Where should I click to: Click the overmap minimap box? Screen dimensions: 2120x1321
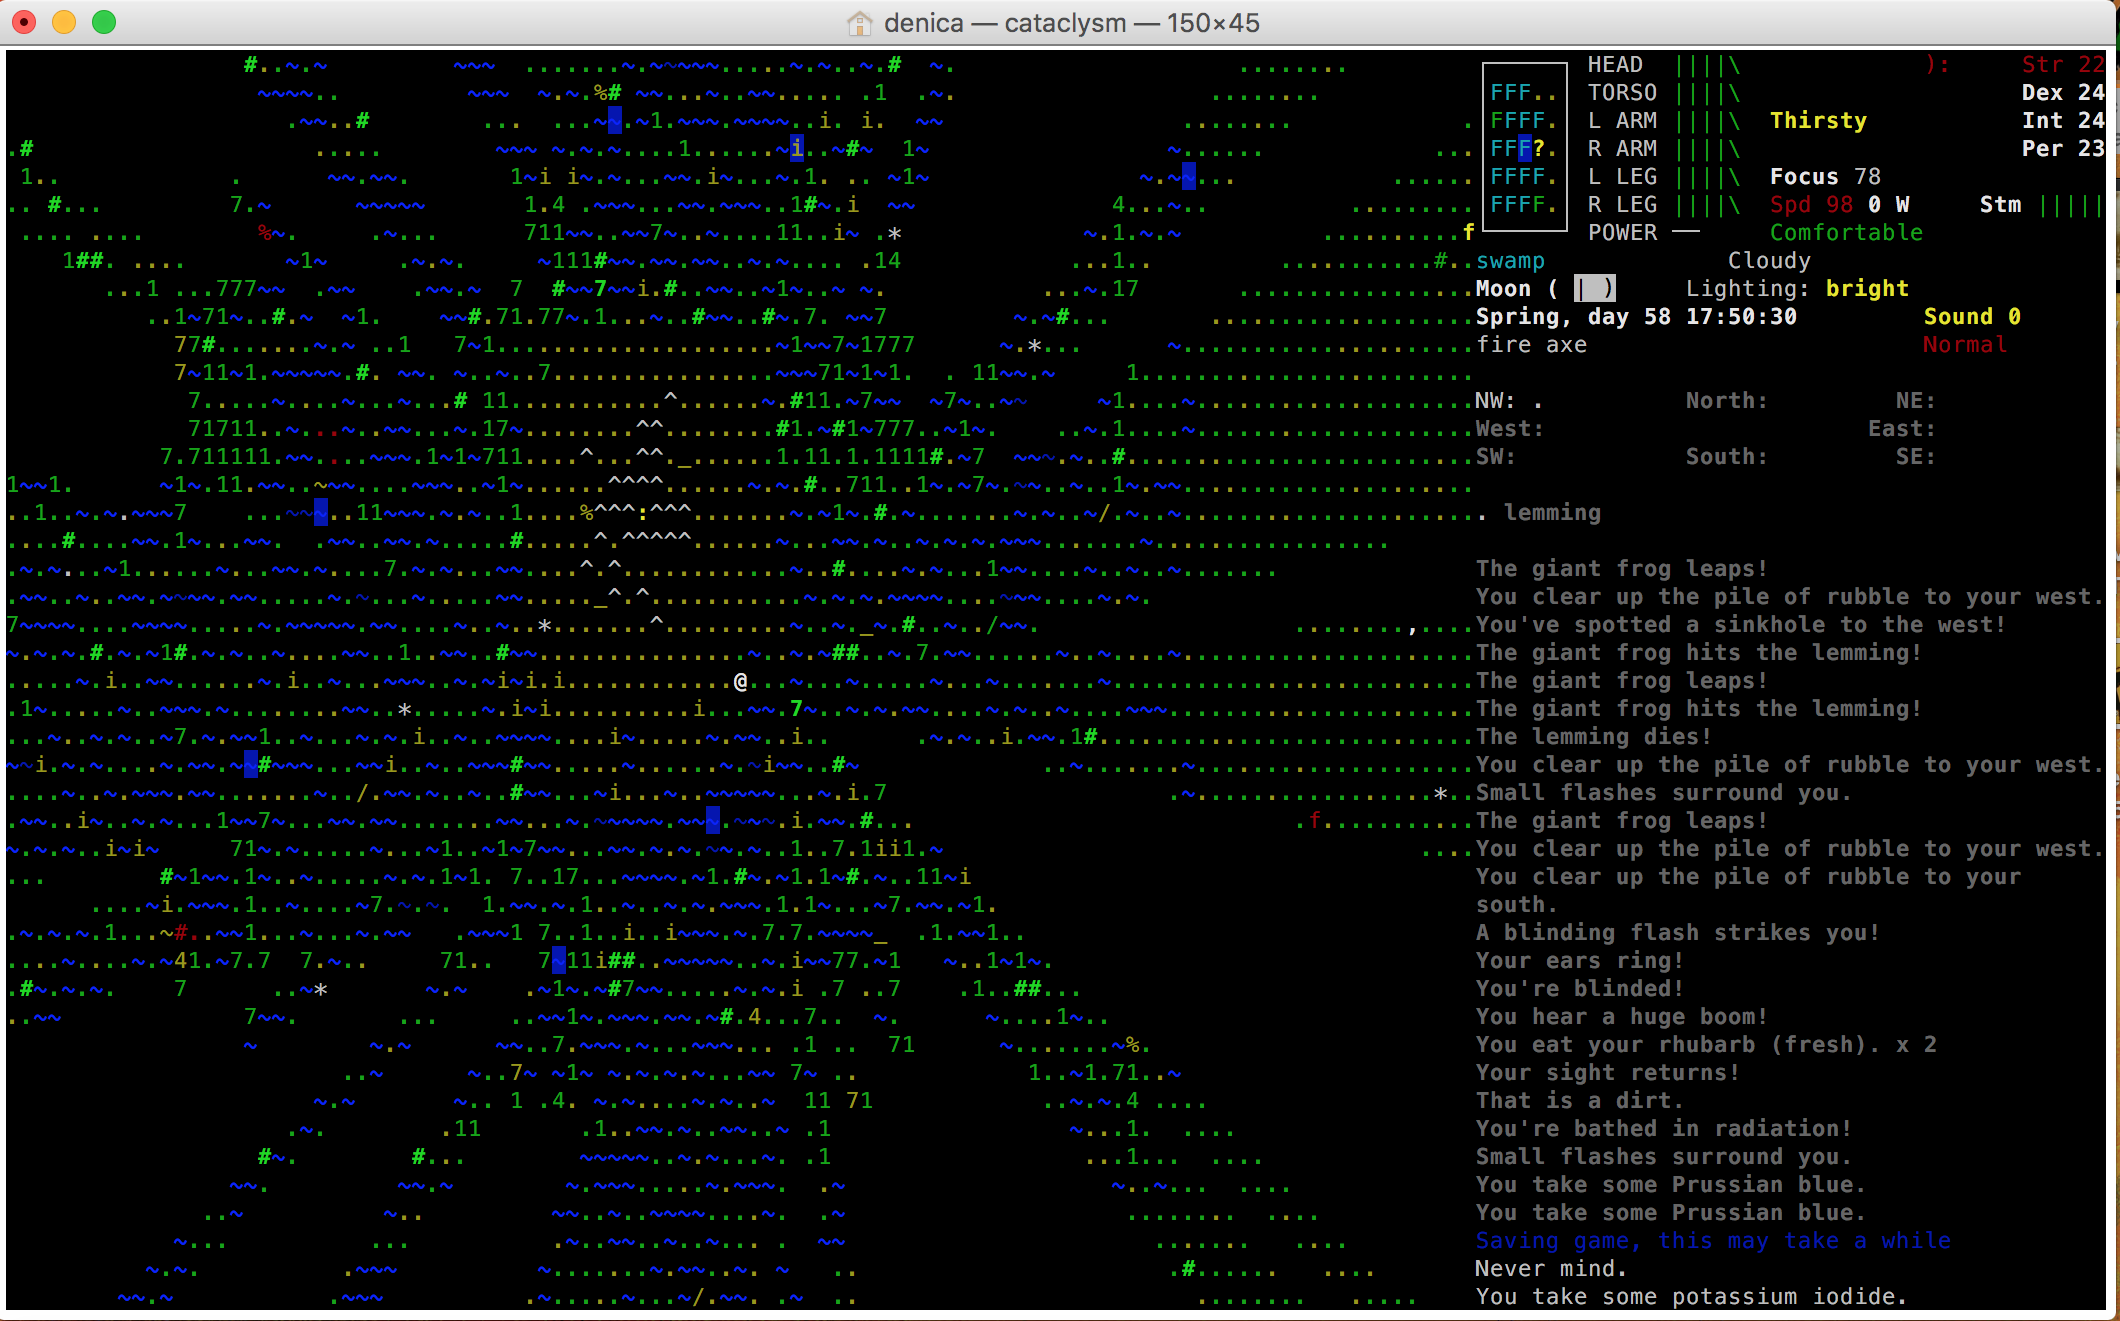[x=1524, y=148]
